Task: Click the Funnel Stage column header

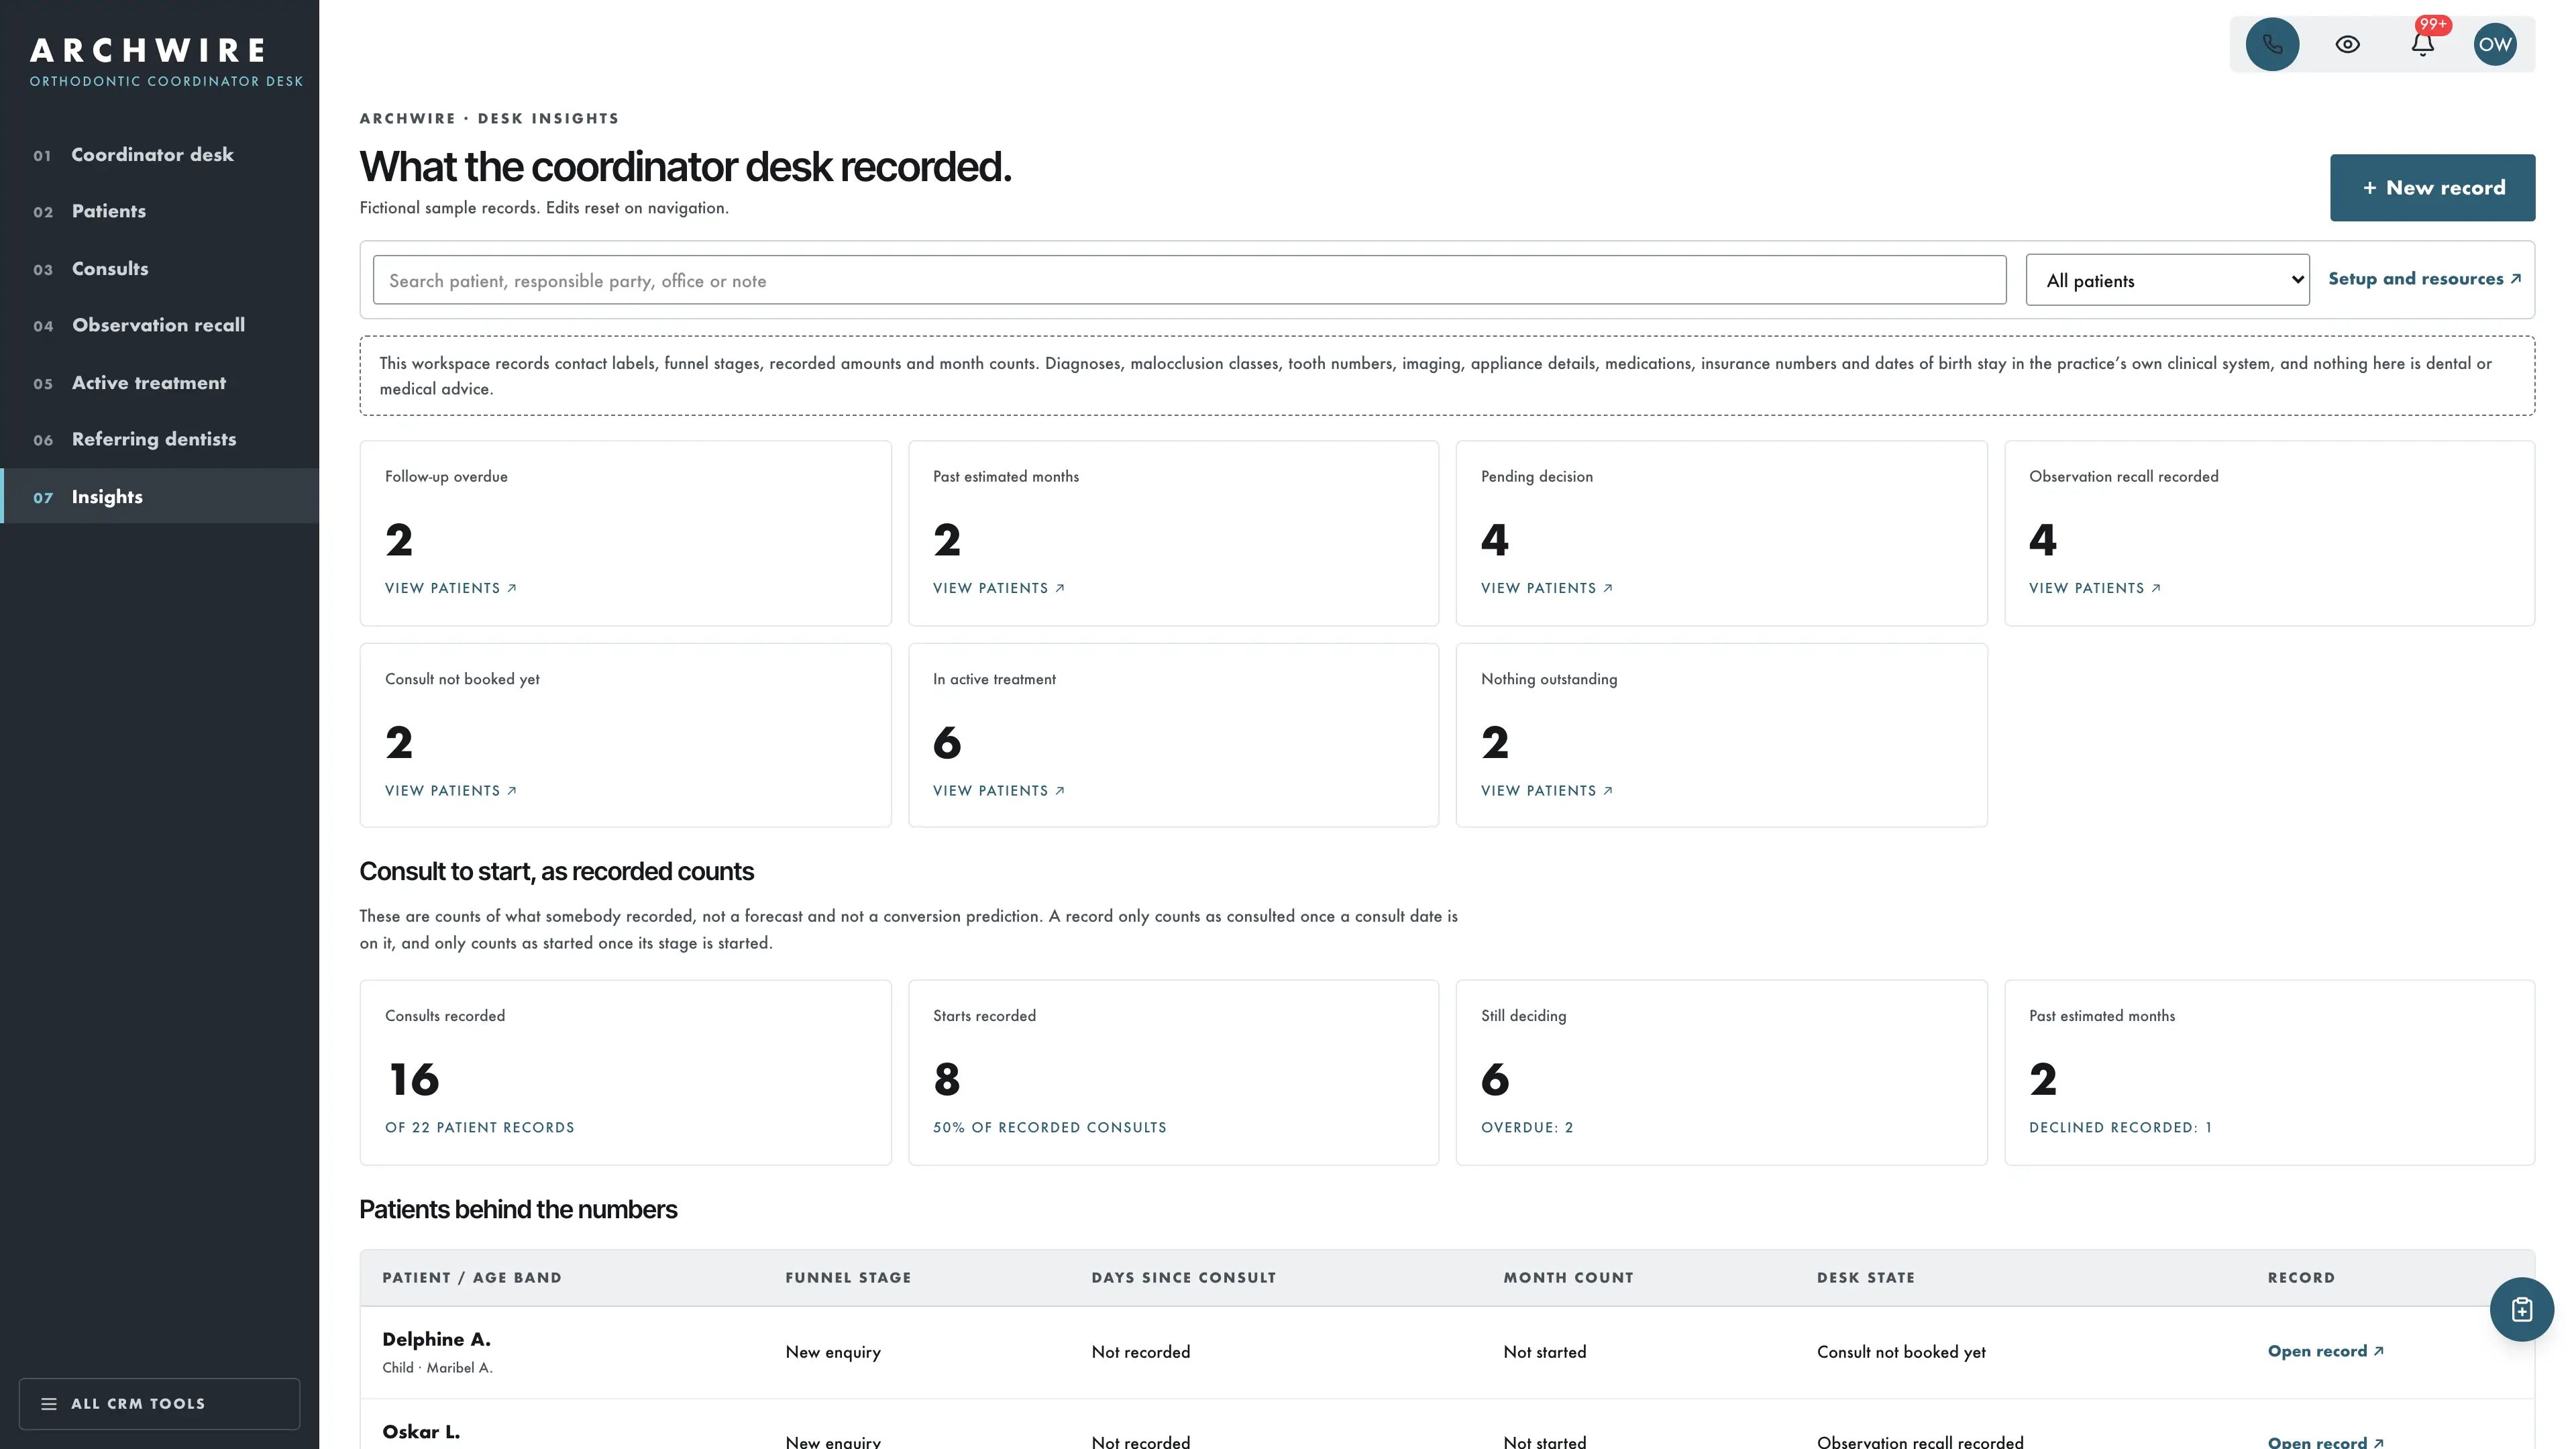Action: point(848,1277)
